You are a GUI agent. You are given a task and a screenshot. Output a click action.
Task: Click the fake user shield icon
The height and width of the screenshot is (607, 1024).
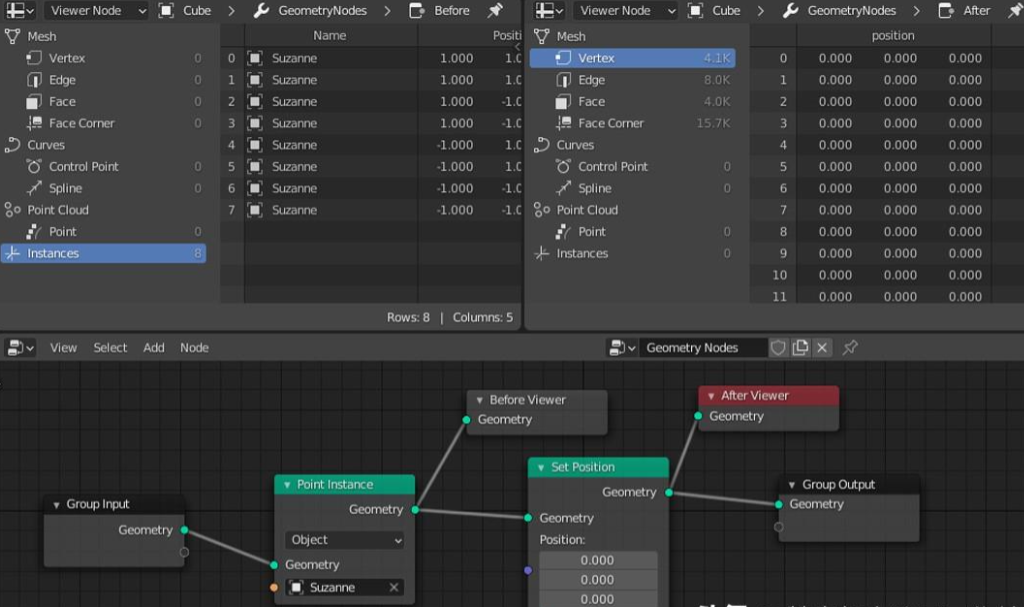(x=779, y=348)
